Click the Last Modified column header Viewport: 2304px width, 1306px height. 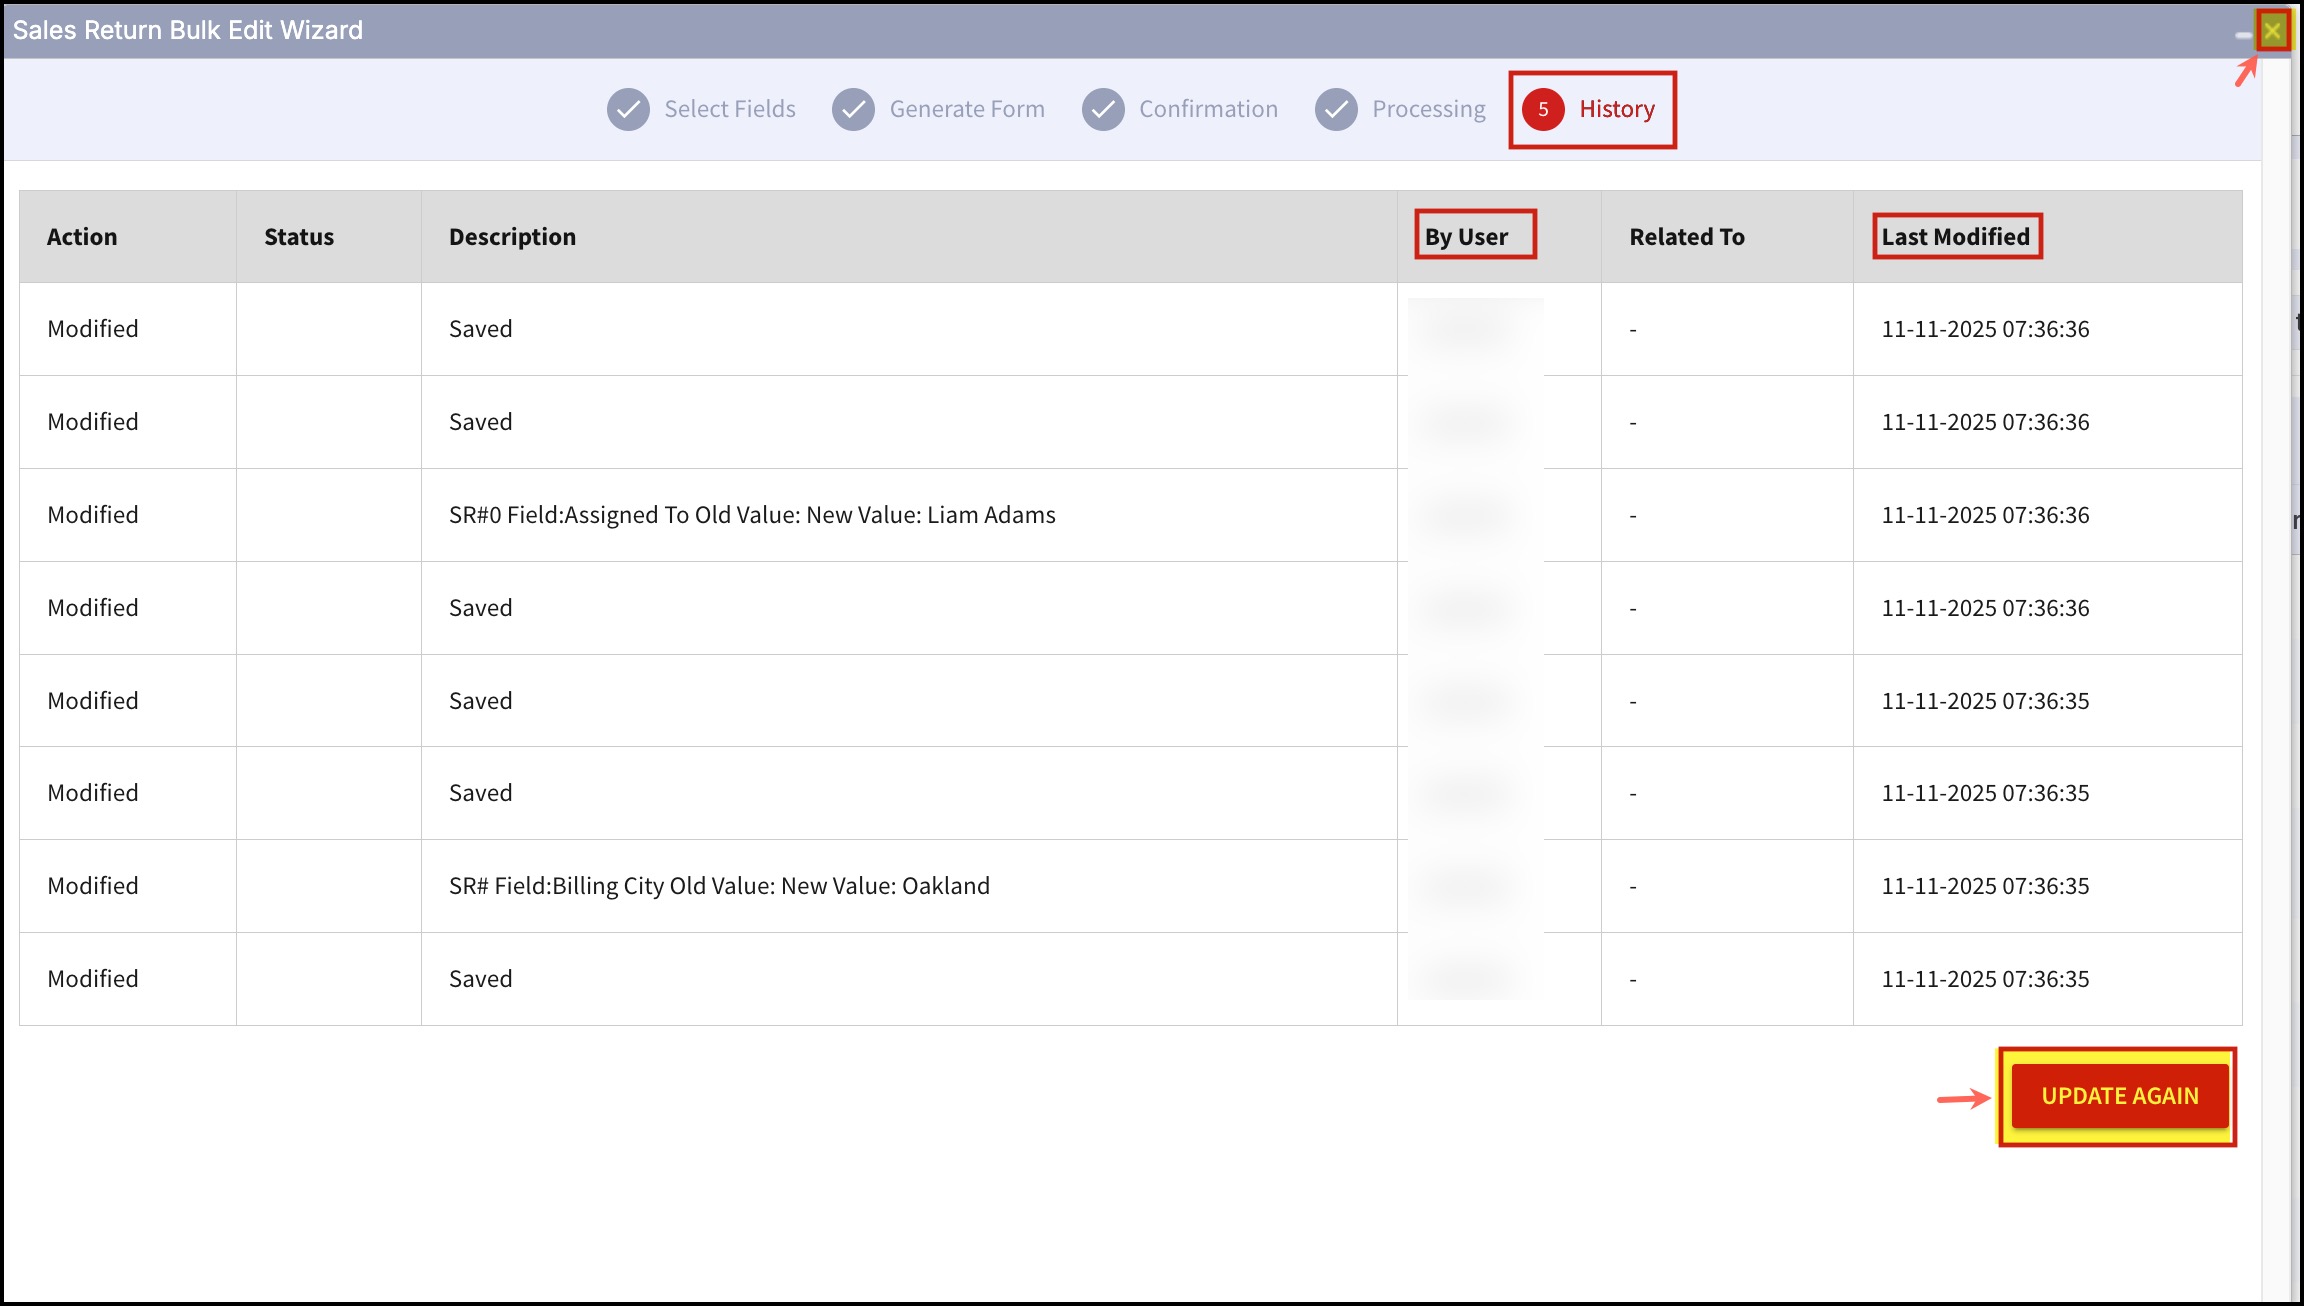(1955, 237)
